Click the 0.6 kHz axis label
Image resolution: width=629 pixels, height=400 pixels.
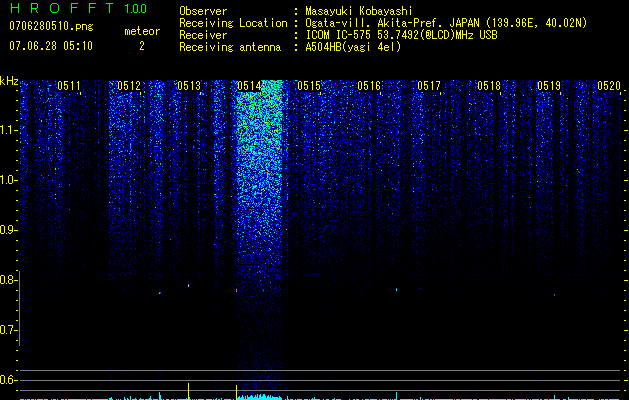(x=8, y=380)
